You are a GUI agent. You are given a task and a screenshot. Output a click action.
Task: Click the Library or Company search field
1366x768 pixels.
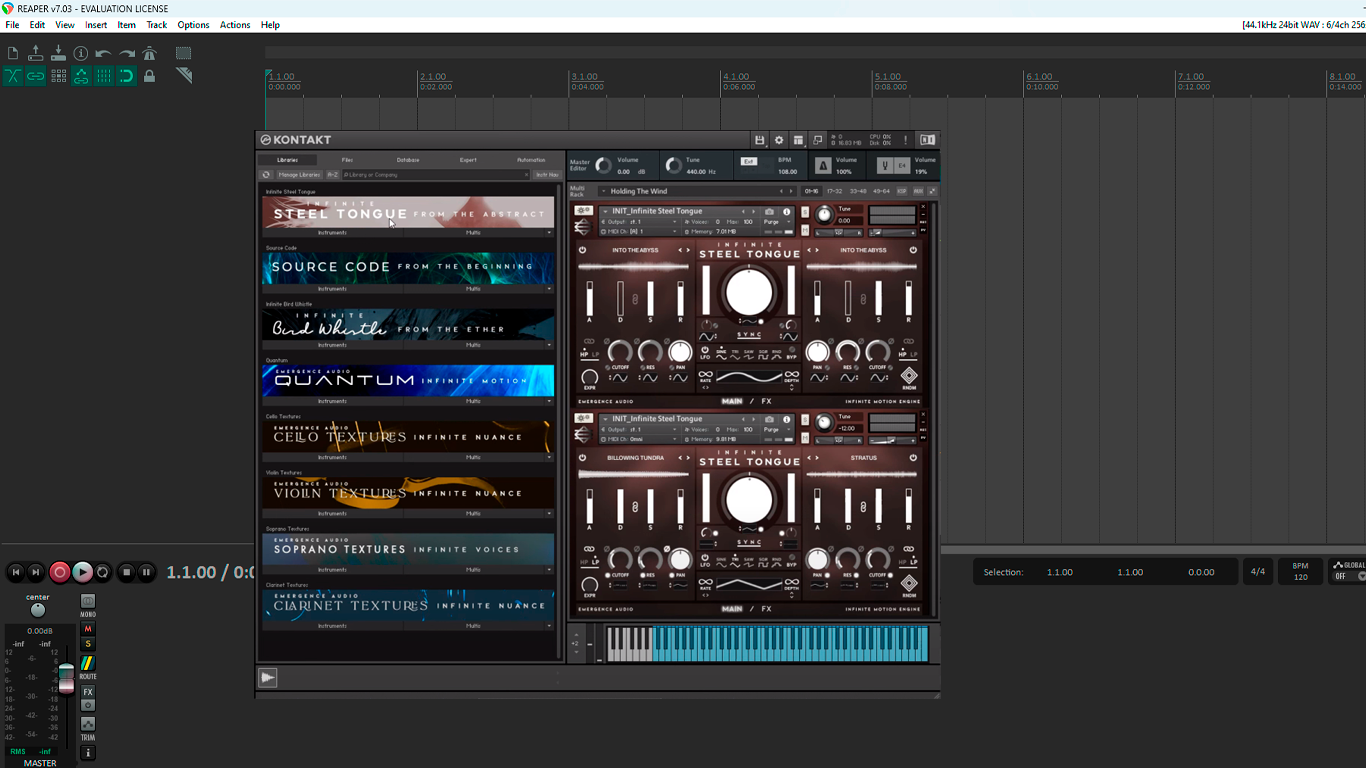coord(436,175)
